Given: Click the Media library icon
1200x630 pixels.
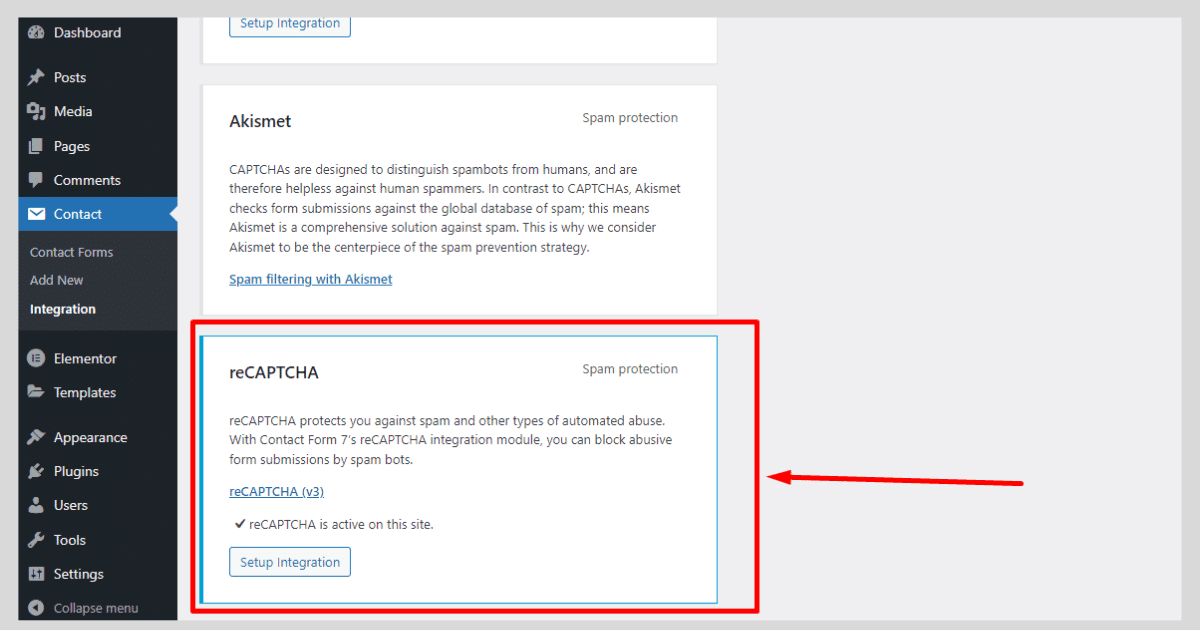Looking at the screenshot, I should point(37,111).
